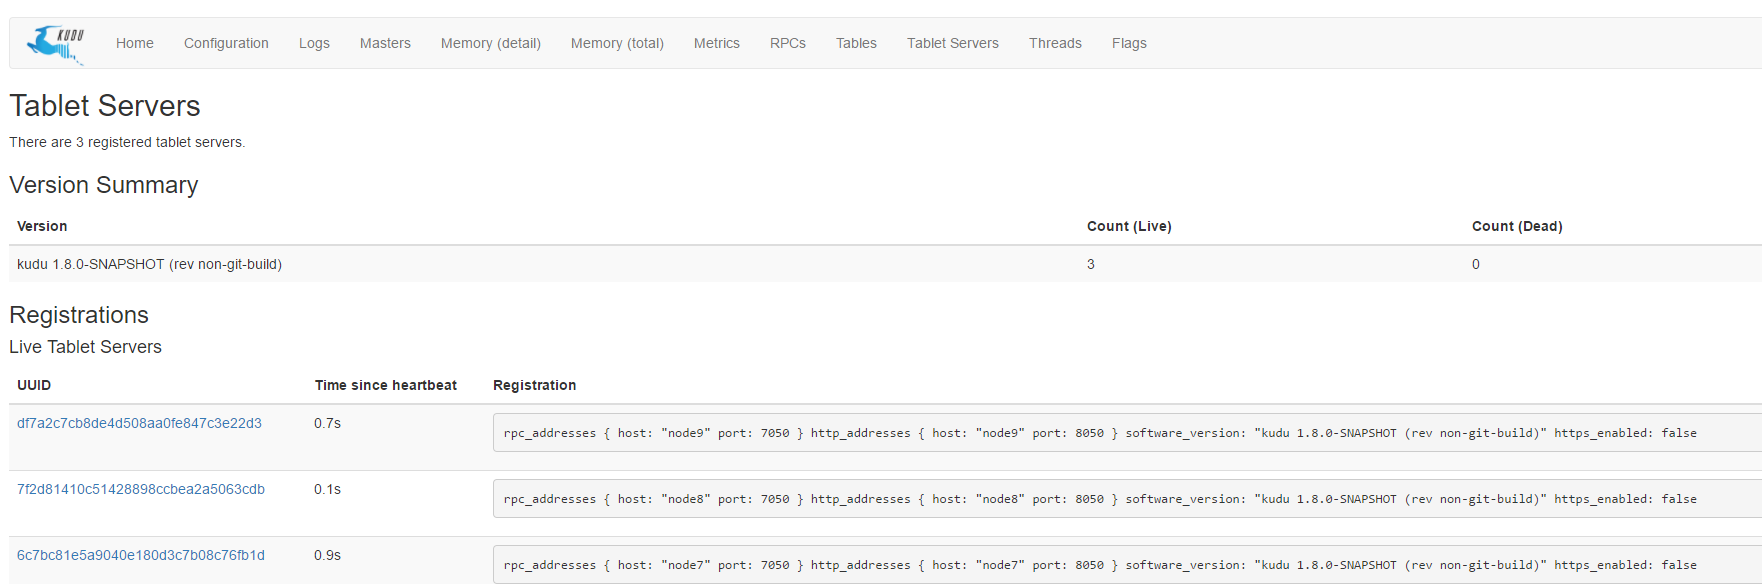Go to the Tables page
Viewport: 1762px width, 584px height.
pos(856,43)
